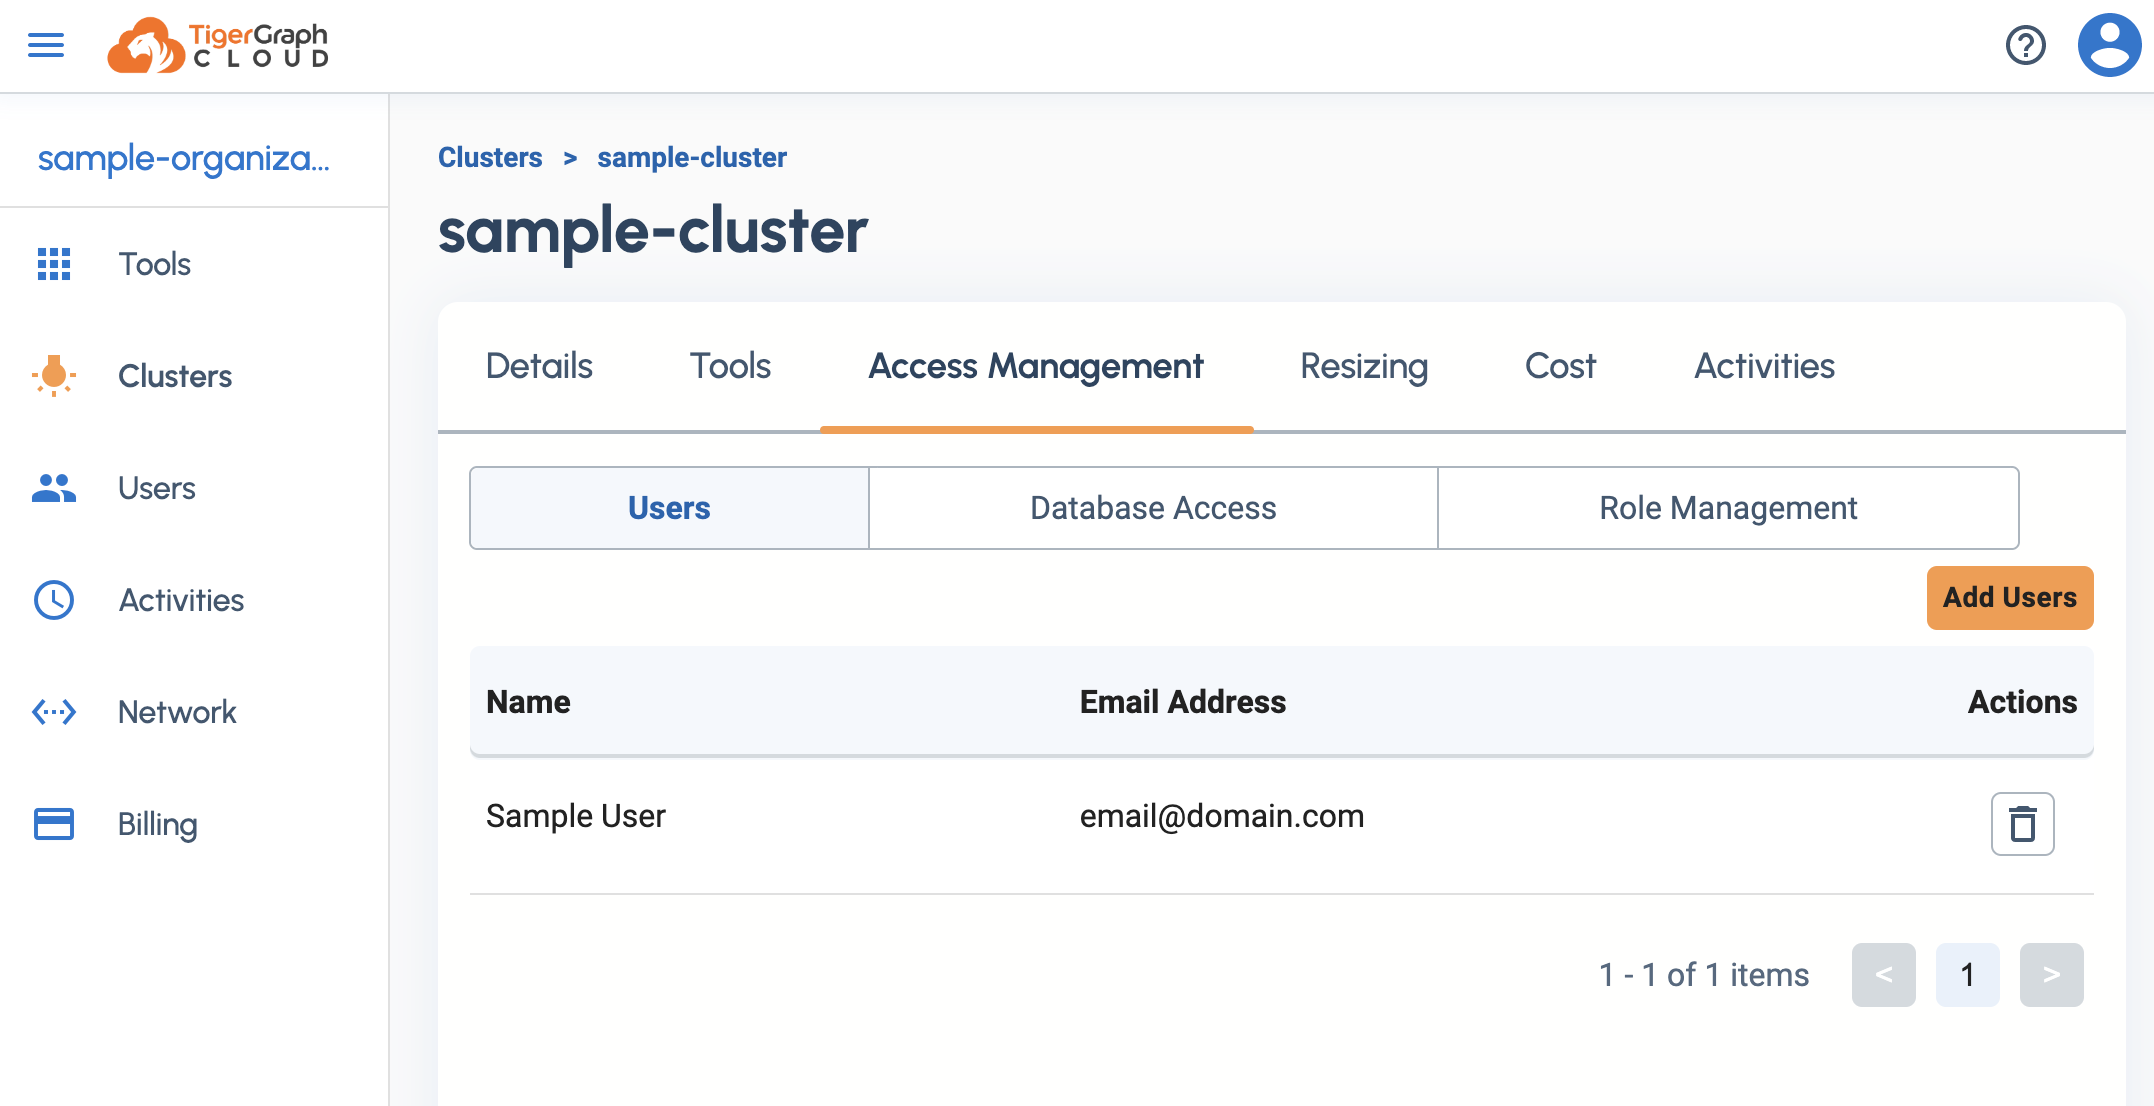The height and width of the screenshot is (1106, 2154).
Task: Open Users from the sidebar people icon
Action: (54, 488)
